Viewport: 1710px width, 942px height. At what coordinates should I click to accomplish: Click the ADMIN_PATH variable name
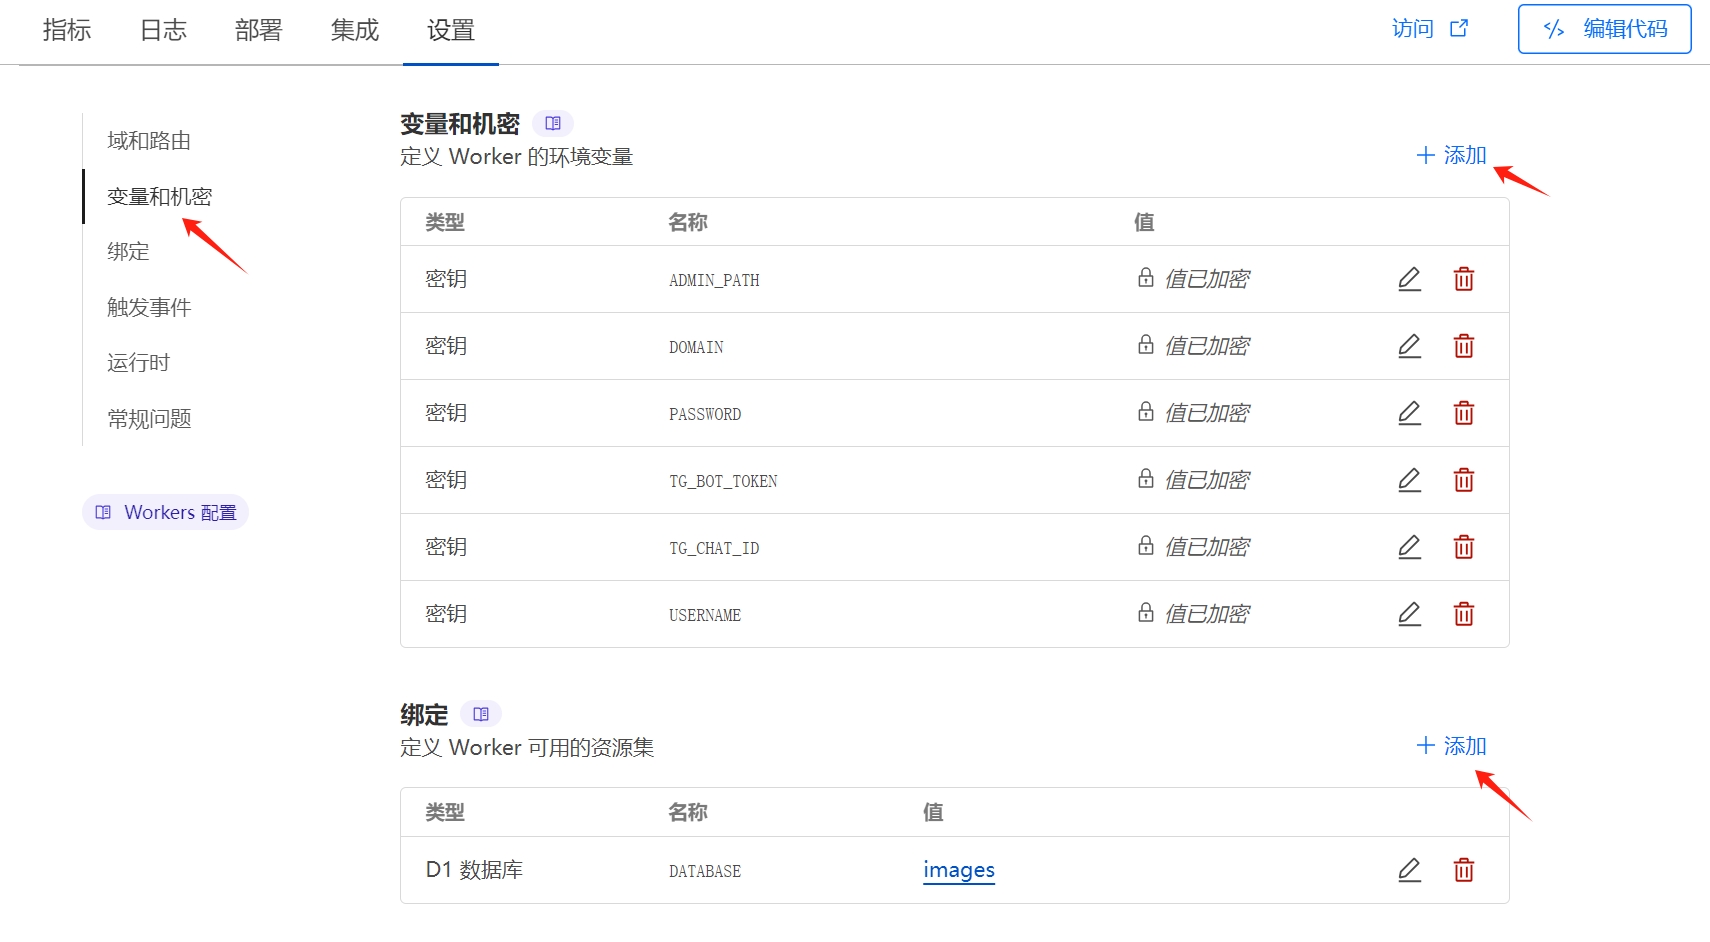714,281
